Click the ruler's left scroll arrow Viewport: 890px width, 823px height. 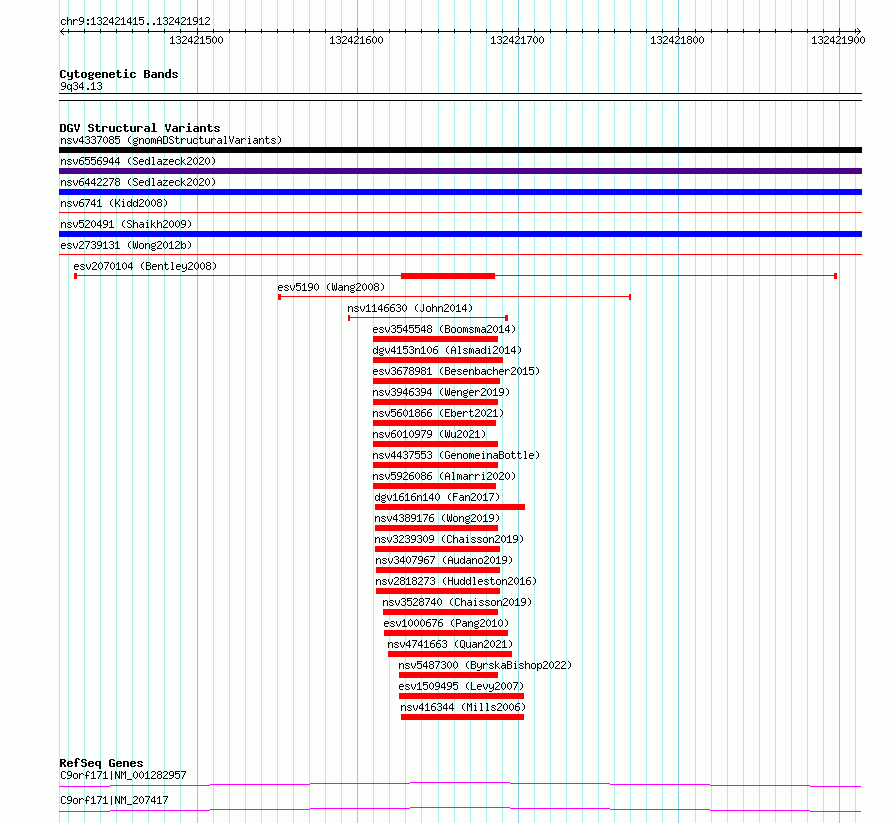pos(63,31)
